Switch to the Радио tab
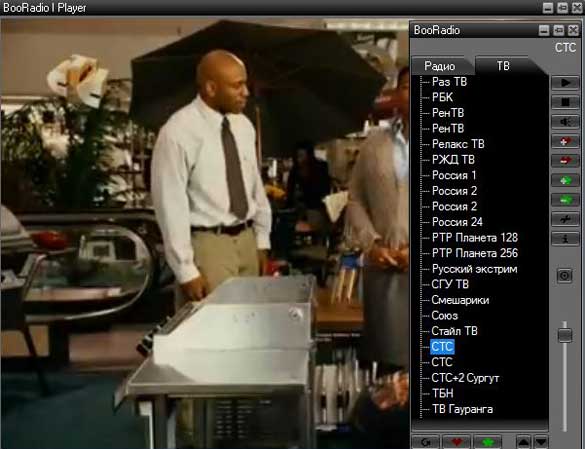The height and width of the screenshot is (449, 585). pos(439,66)
